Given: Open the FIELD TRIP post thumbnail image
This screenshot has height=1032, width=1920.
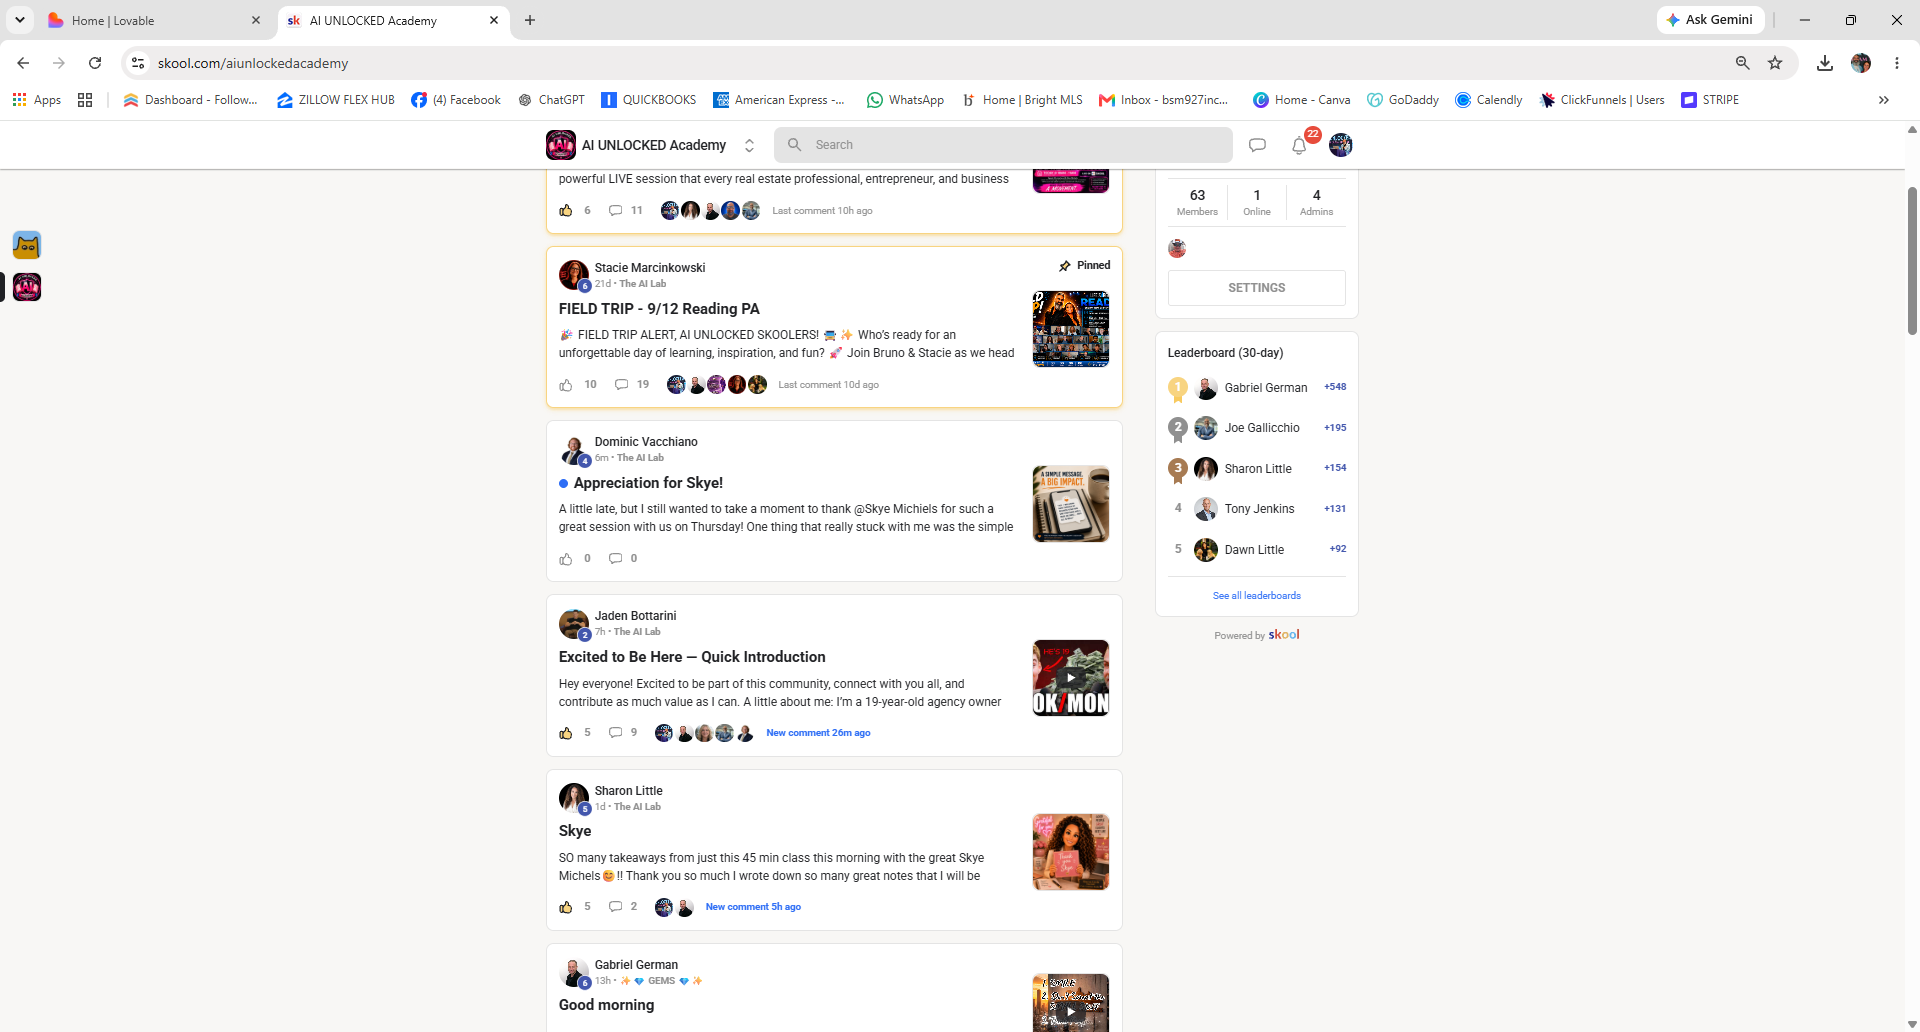Looking at the screenshot, I should tap(1071, 329).
